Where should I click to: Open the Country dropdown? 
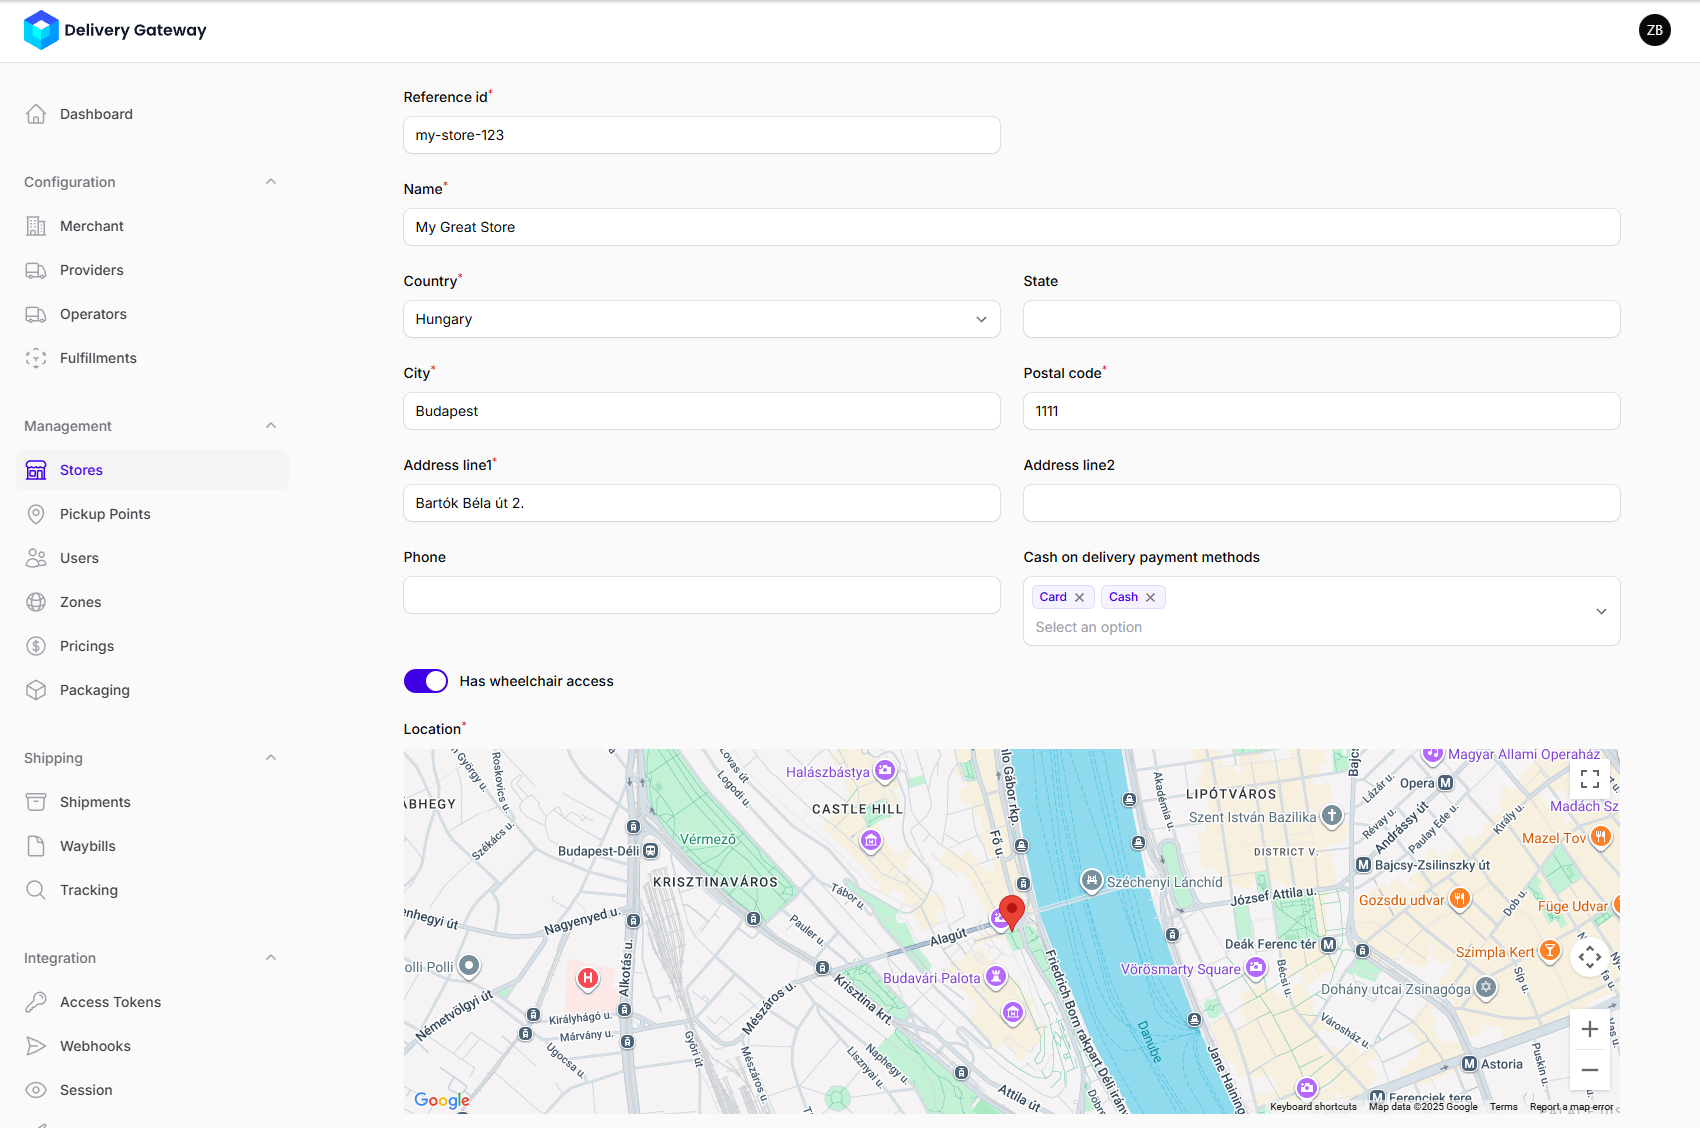[x=701, y=319]
